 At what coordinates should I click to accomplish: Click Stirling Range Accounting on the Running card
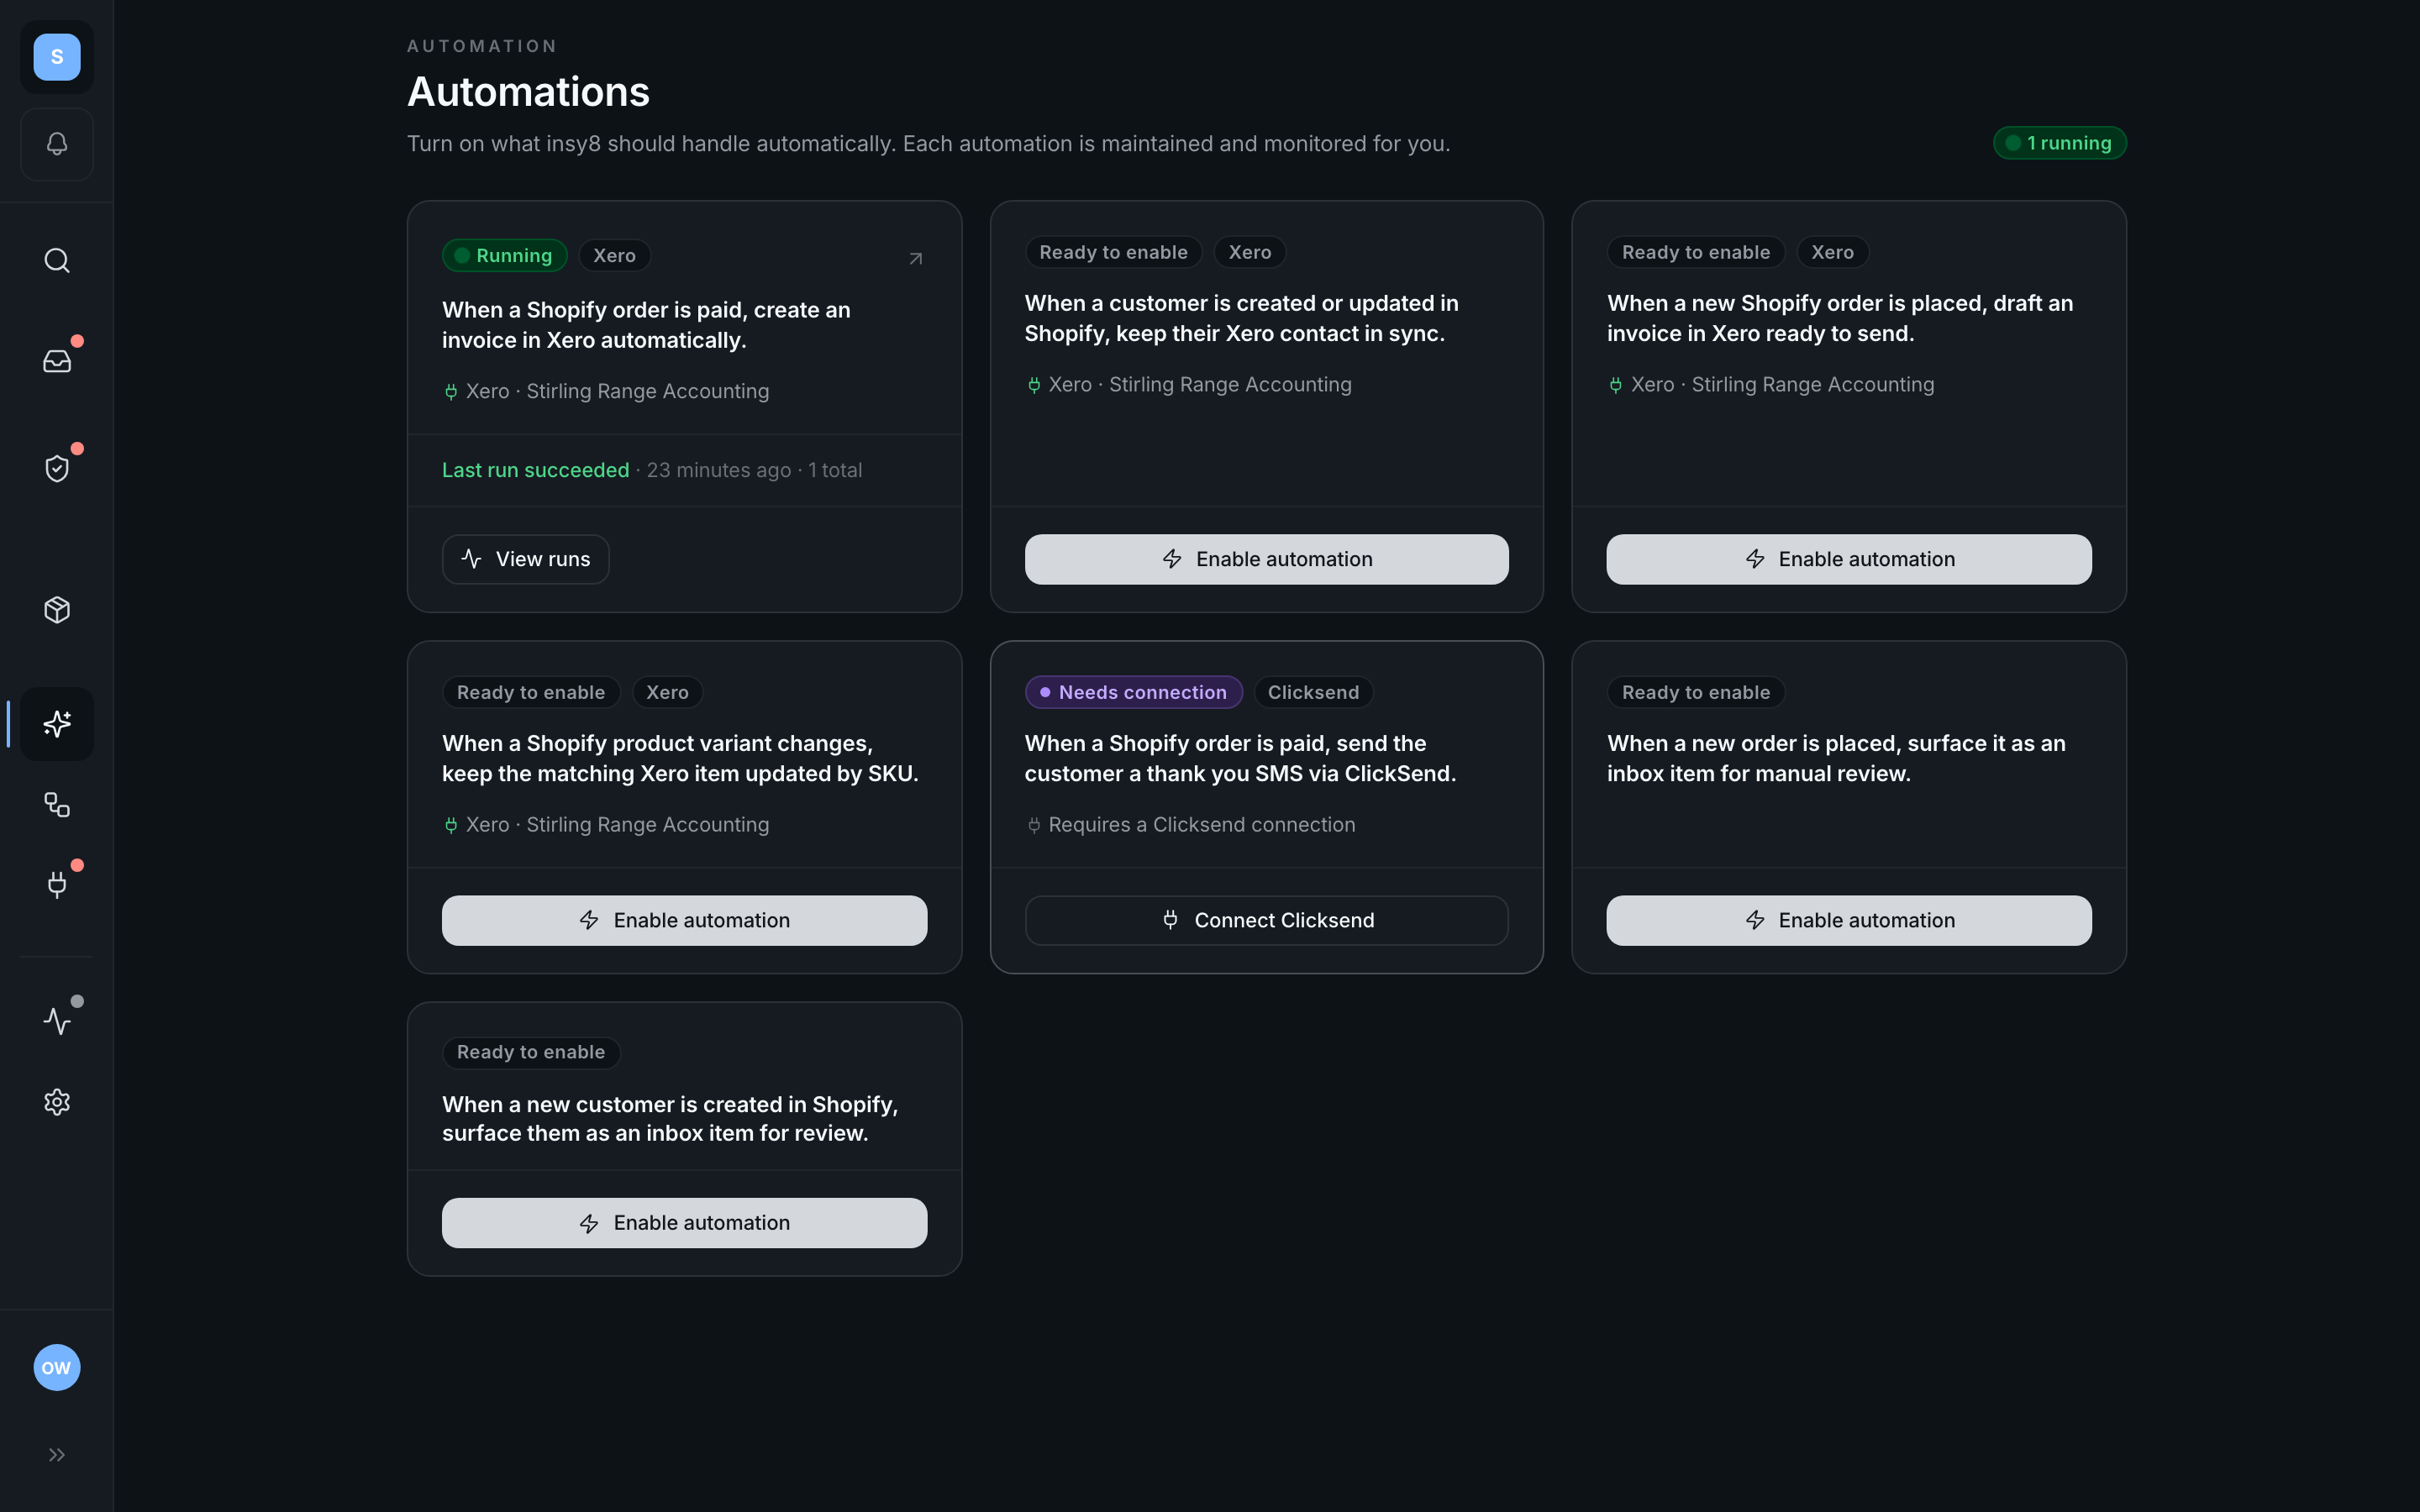point(647,391)
